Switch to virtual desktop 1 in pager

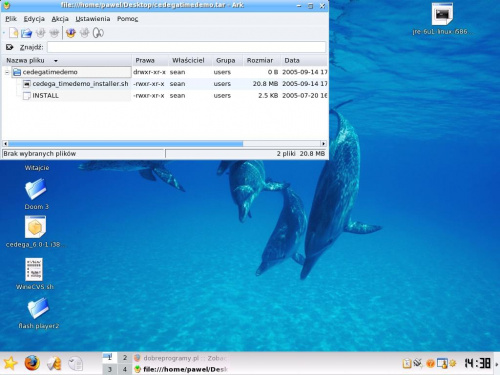[x=109, y=358]
